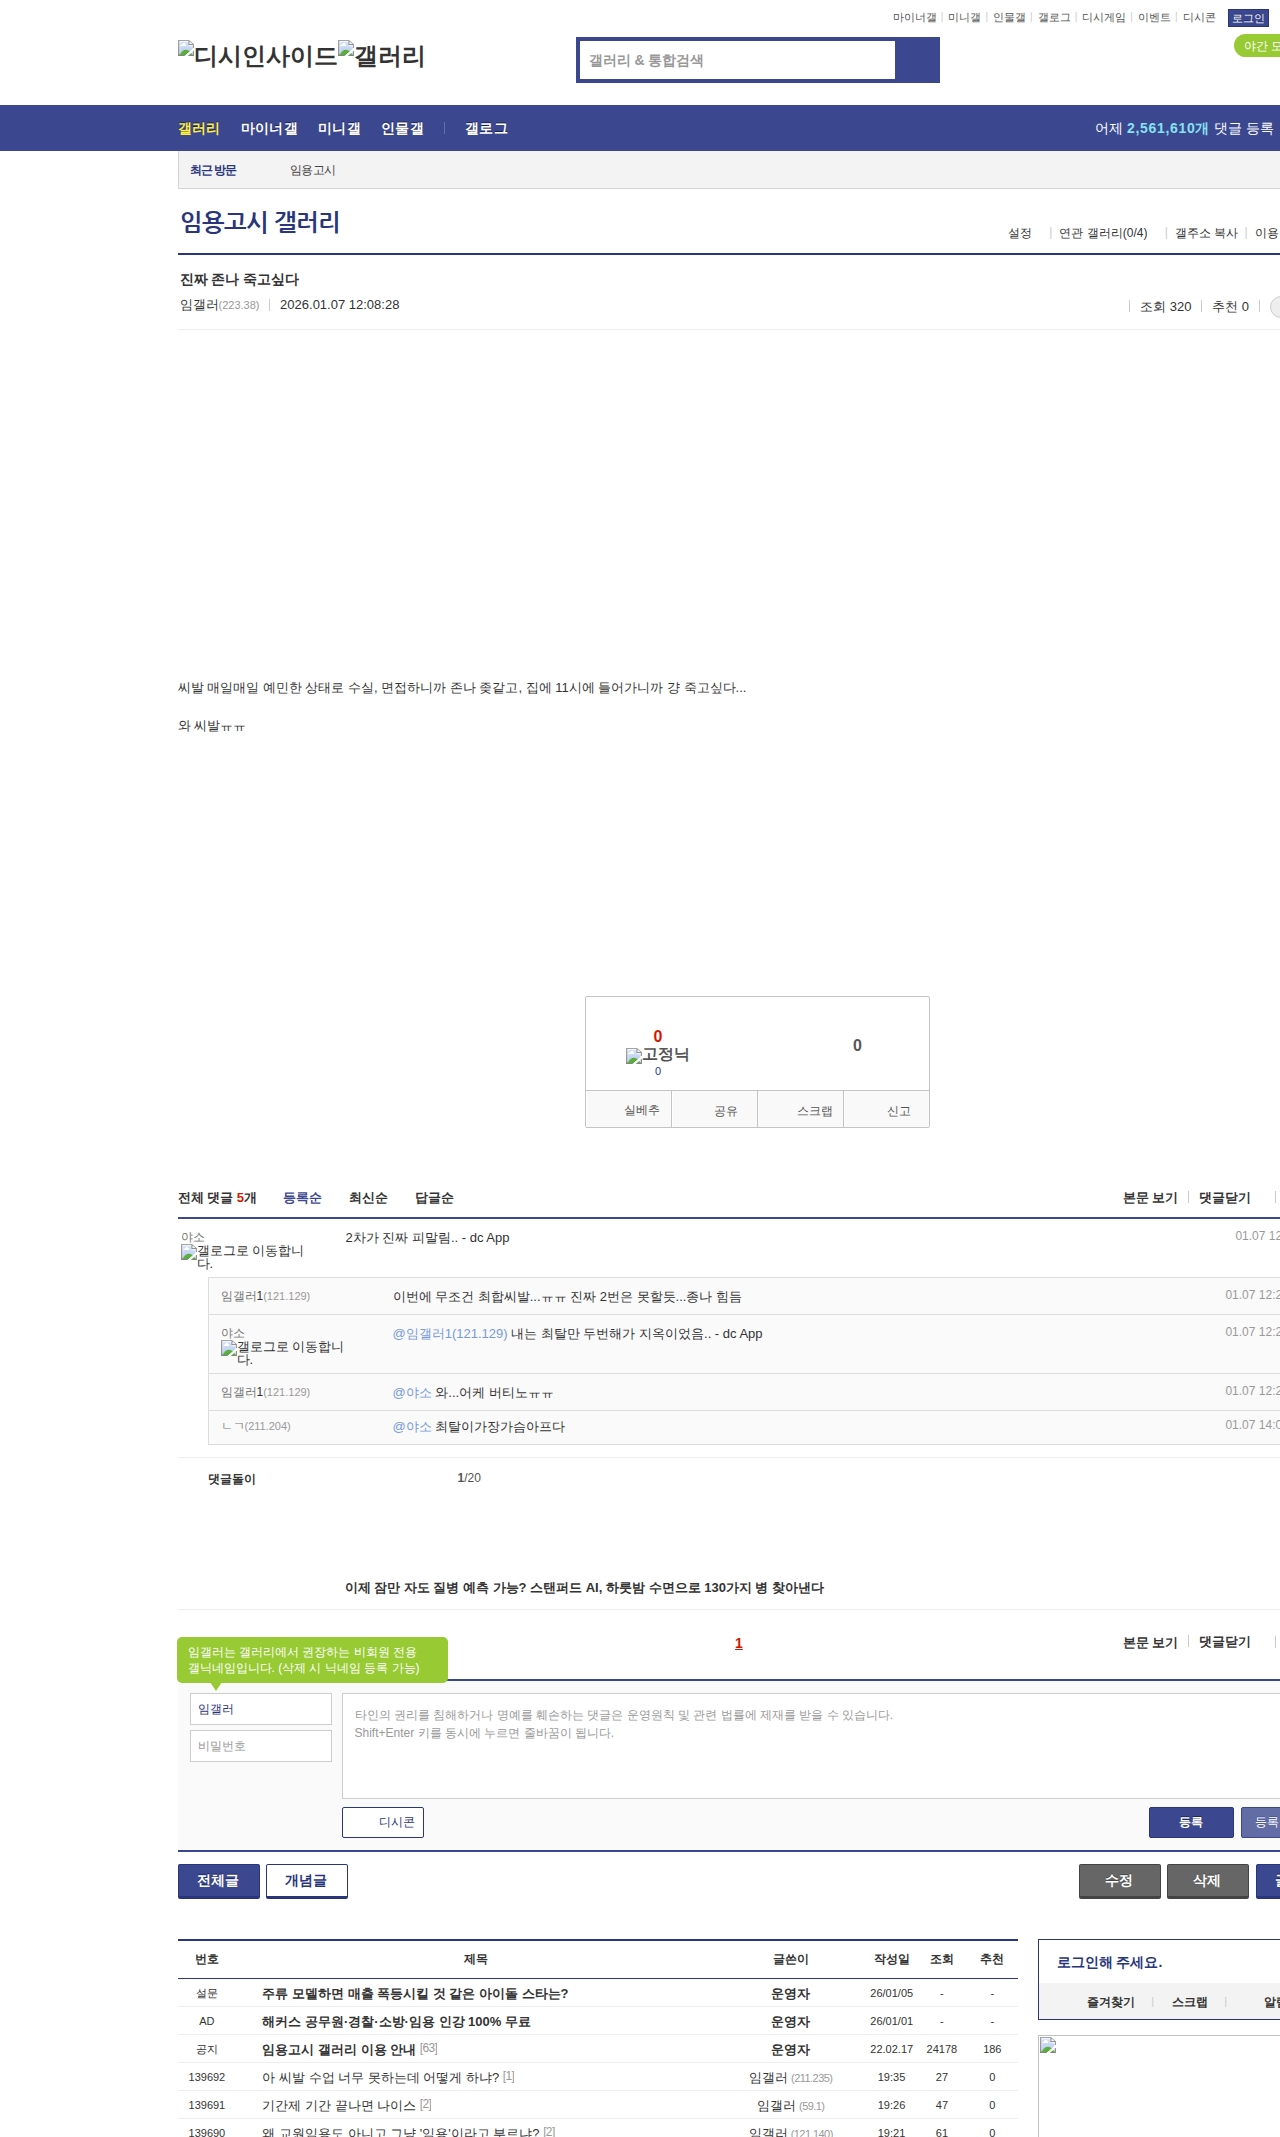Click @야소 mention in 최탈이가장가슴아프다 reply

(x=412, y=1427)
